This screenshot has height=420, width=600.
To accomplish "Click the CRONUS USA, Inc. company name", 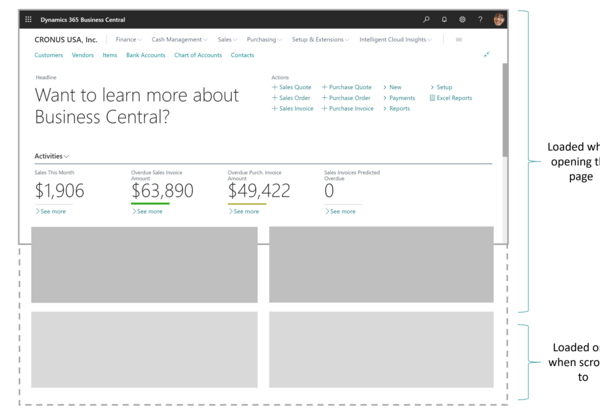I will tap(66, 40).
